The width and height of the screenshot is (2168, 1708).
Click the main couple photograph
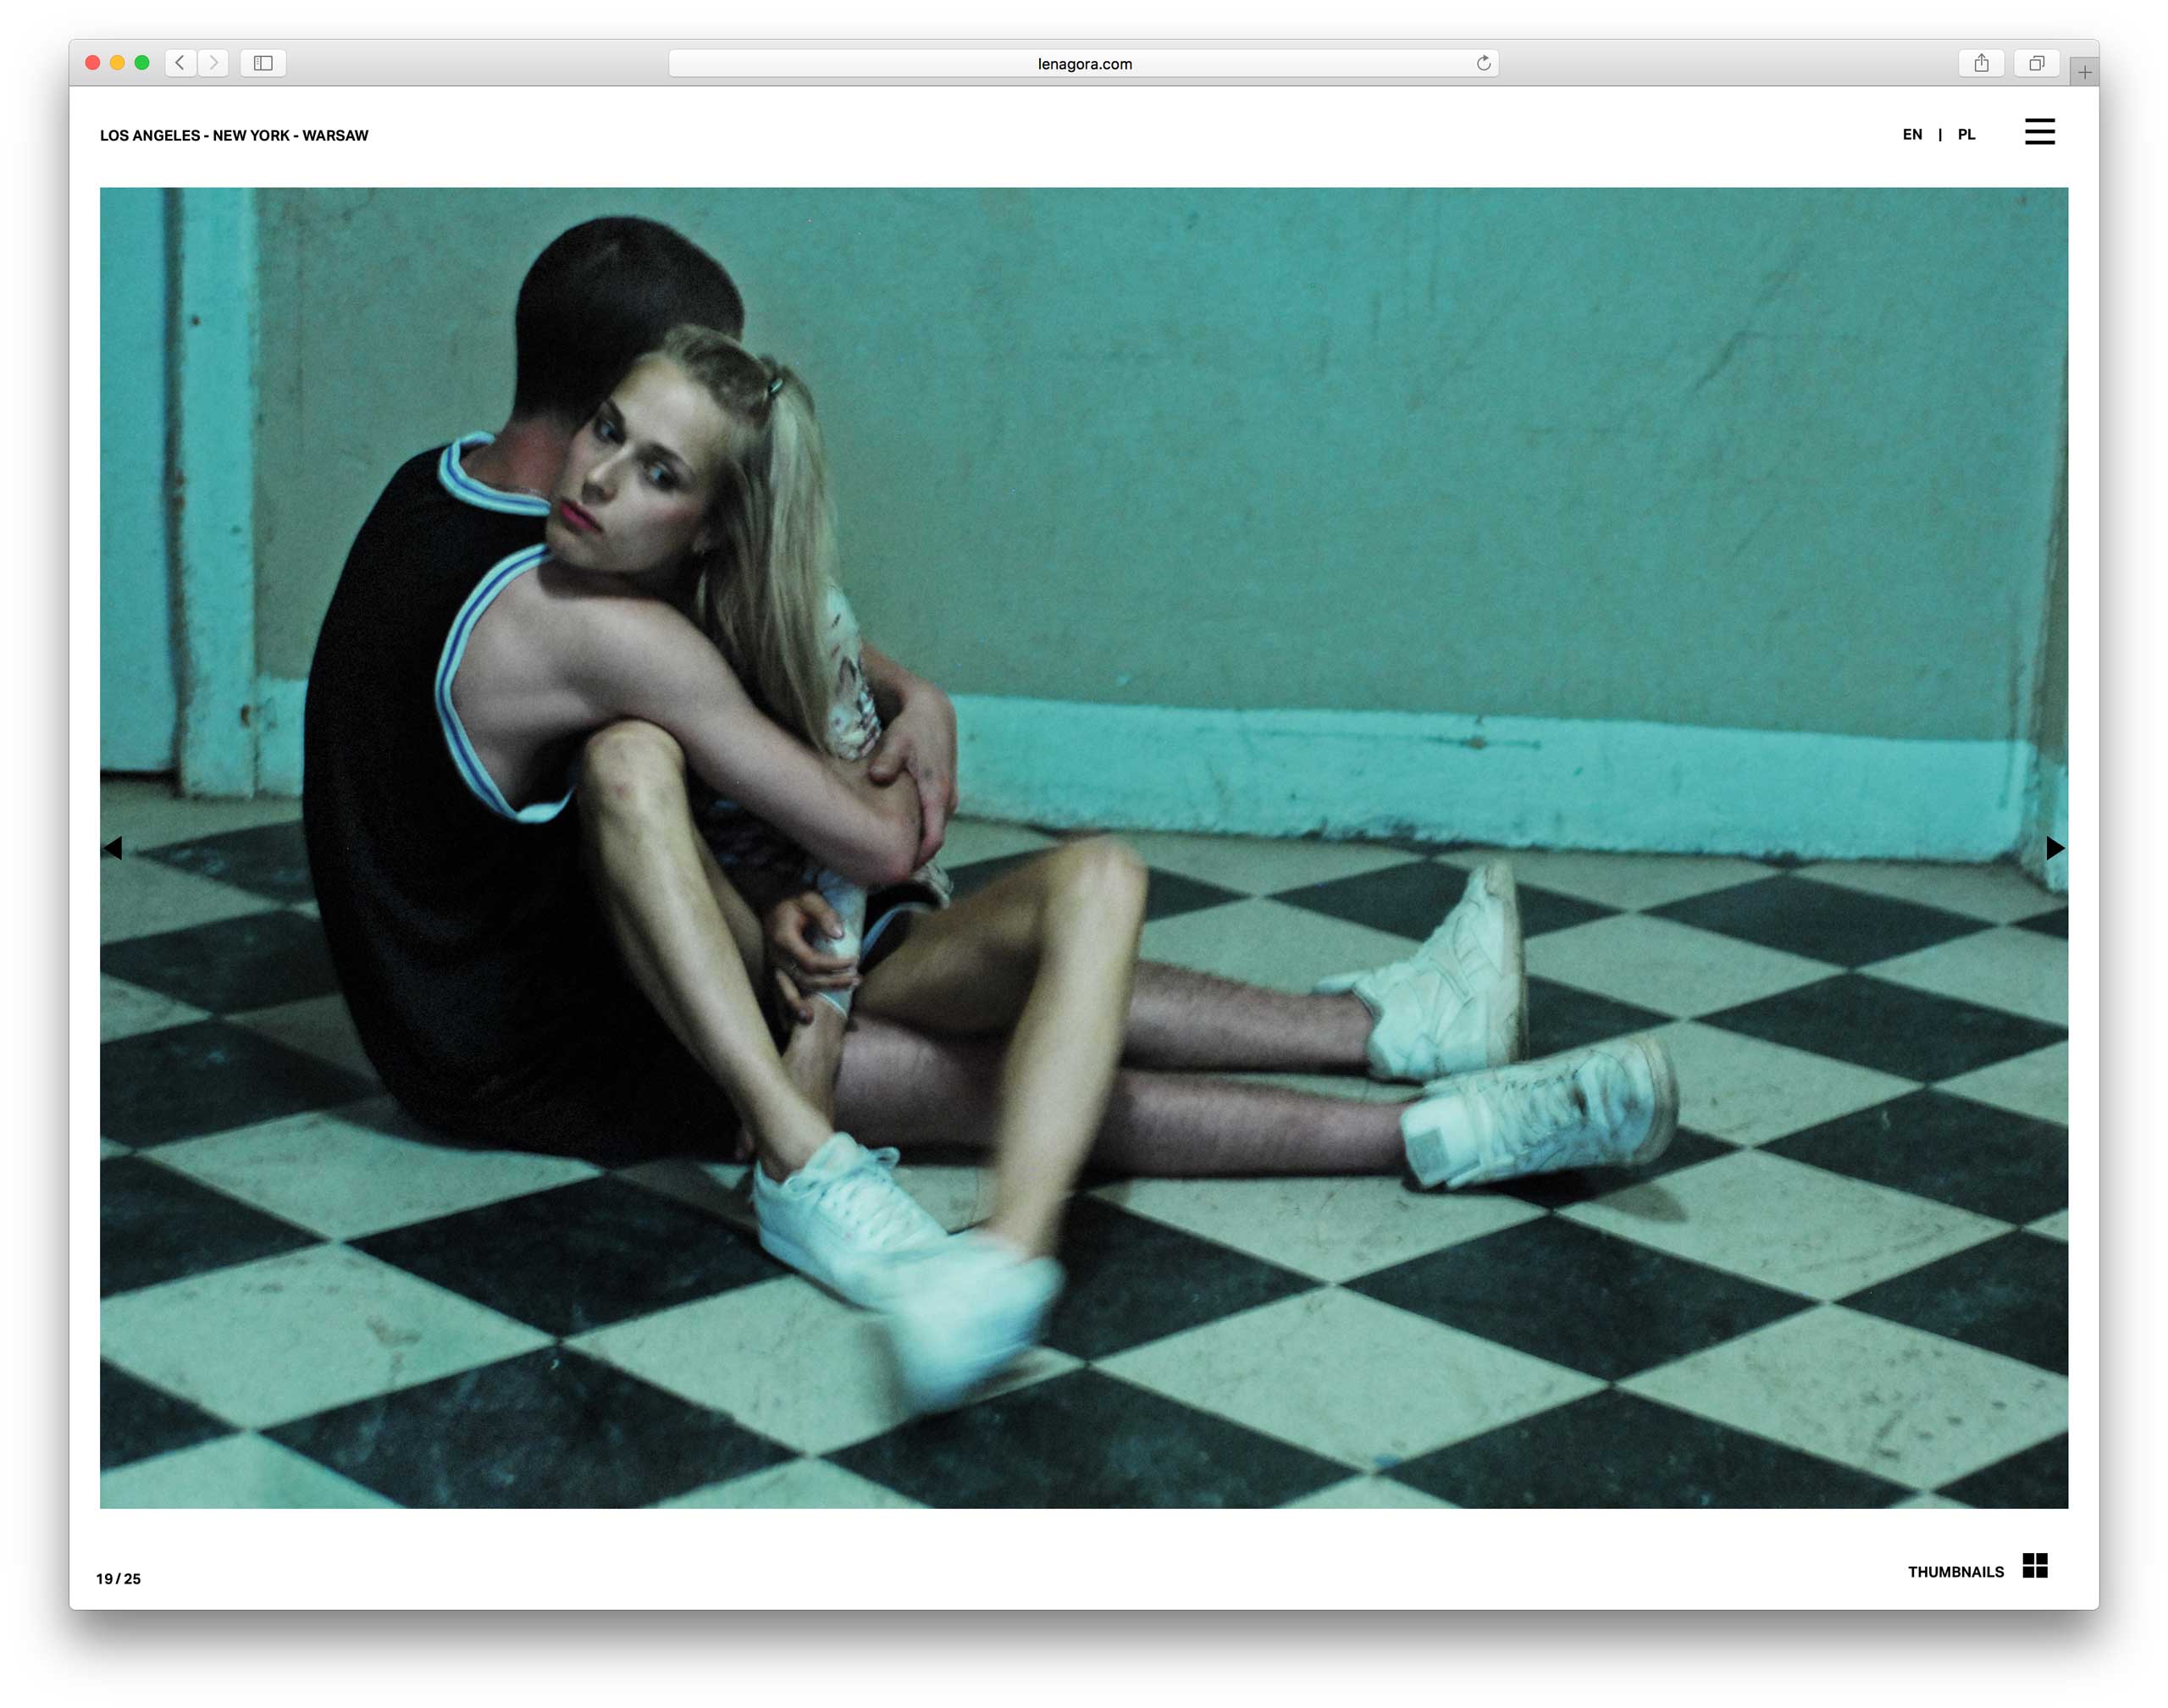1083,847
